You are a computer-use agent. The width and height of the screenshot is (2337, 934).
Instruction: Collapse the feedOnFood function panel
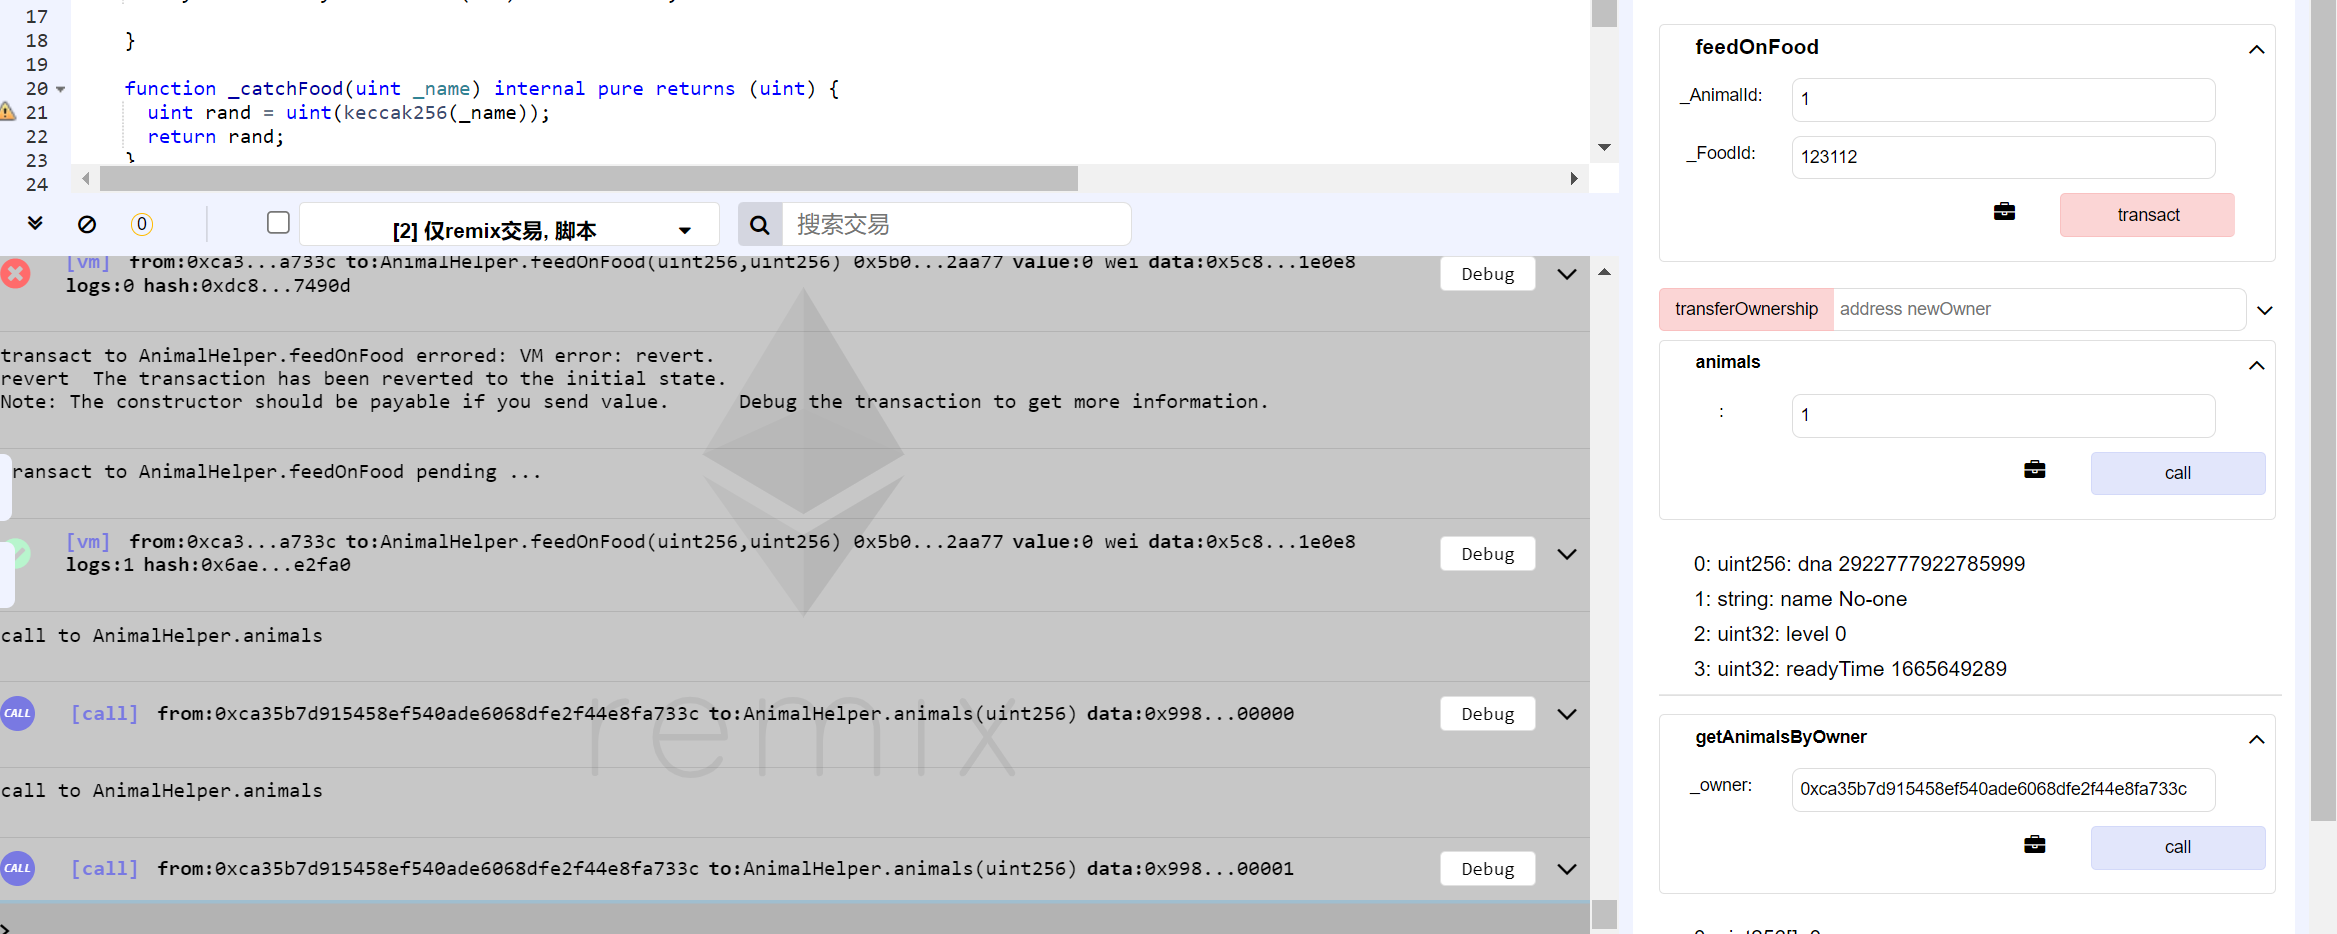tap(2256, 49)
